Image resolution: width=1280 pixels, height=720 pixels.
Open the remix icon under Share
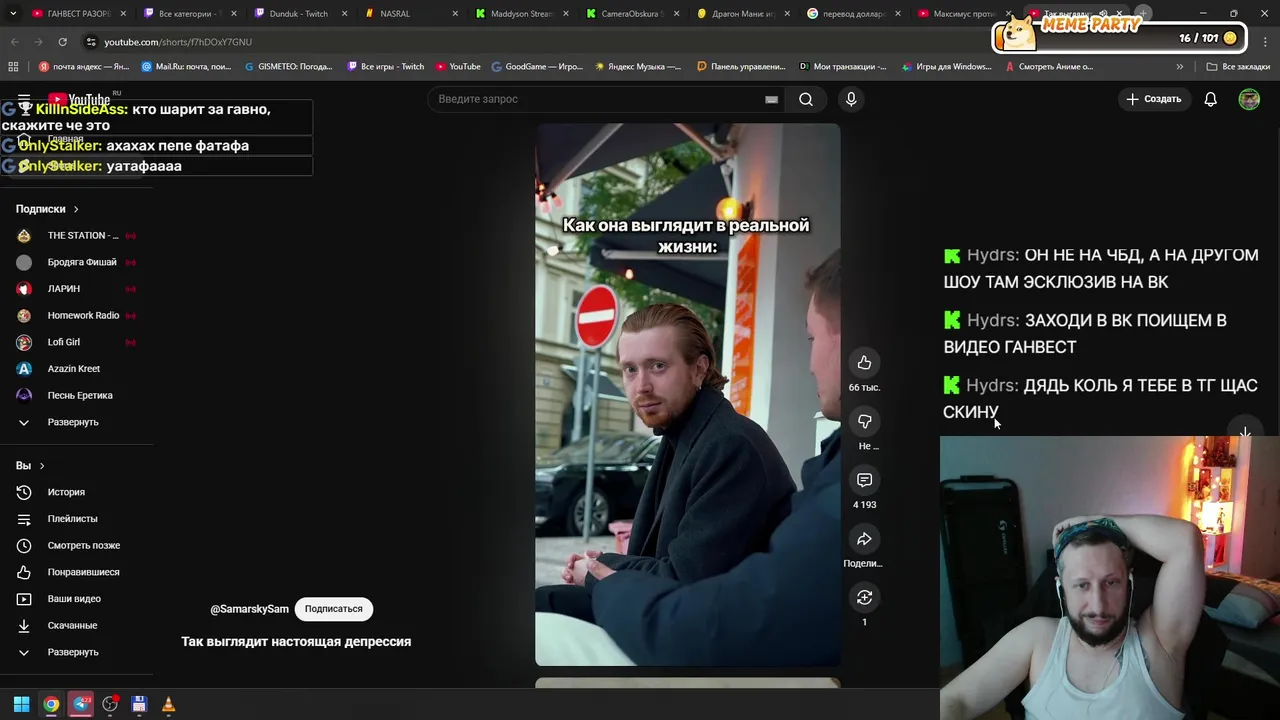click(865, 597)
